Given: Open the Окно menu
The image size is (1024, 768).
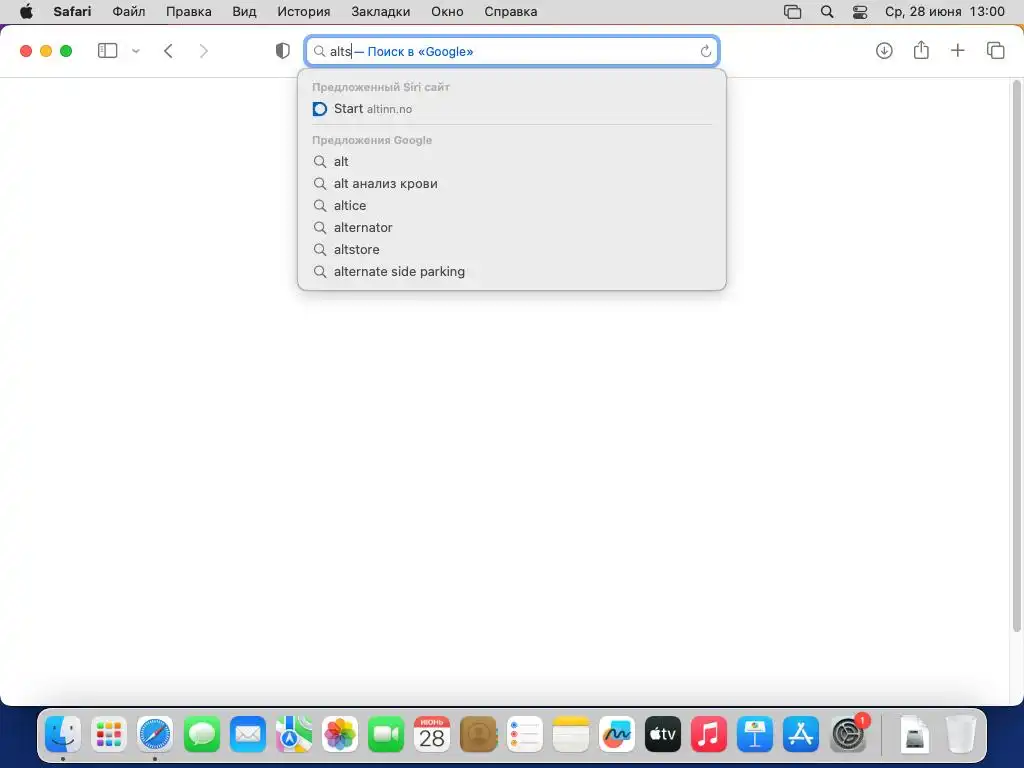Looking at the screenshot, I should [x=447, y=12].
